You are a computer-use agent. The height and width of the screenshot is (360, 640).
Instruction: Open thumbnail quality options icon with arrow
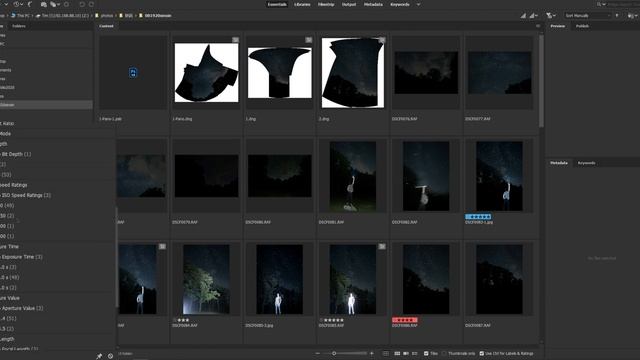(x=533, y=16)
